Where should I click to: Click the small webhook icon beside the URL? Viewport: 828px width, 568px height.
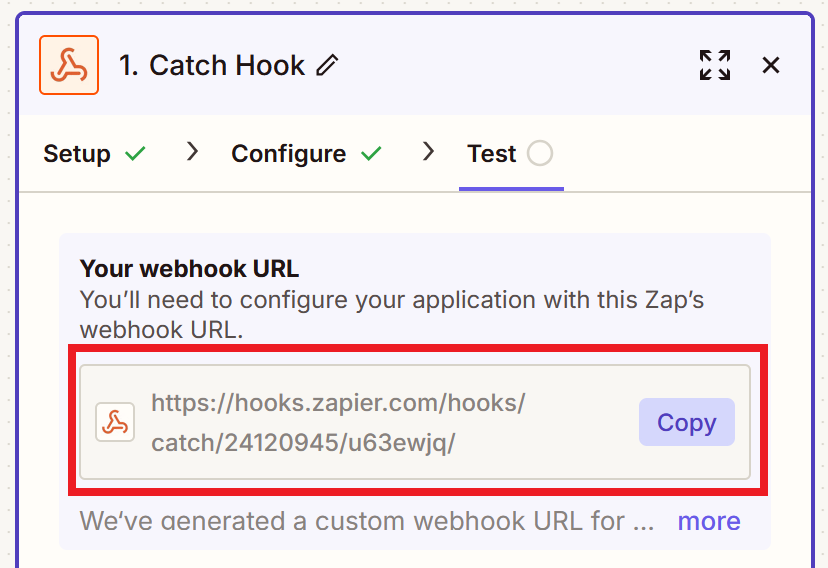click(x=115, y=422)
